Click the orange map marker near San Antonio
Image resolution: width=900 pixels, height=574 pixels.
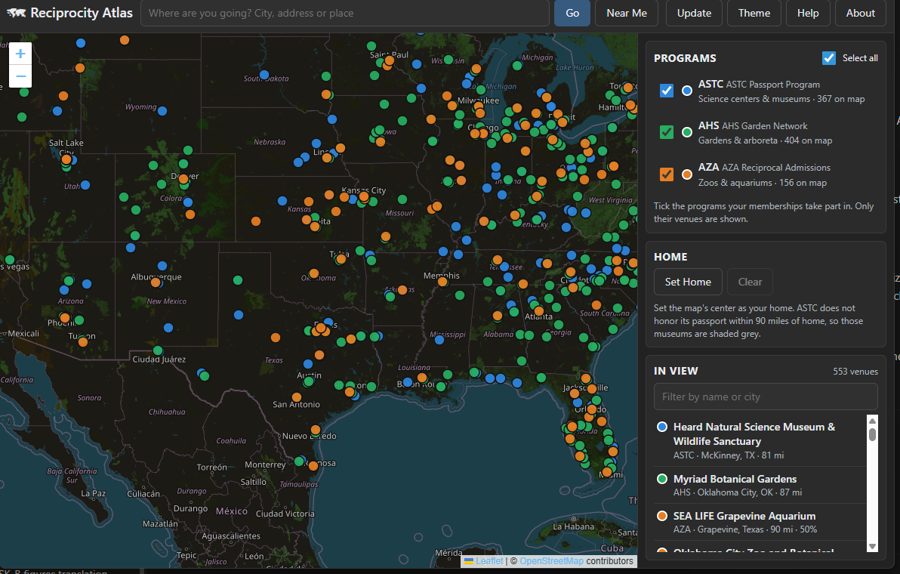pyautogui.click(x=296, y=397)
